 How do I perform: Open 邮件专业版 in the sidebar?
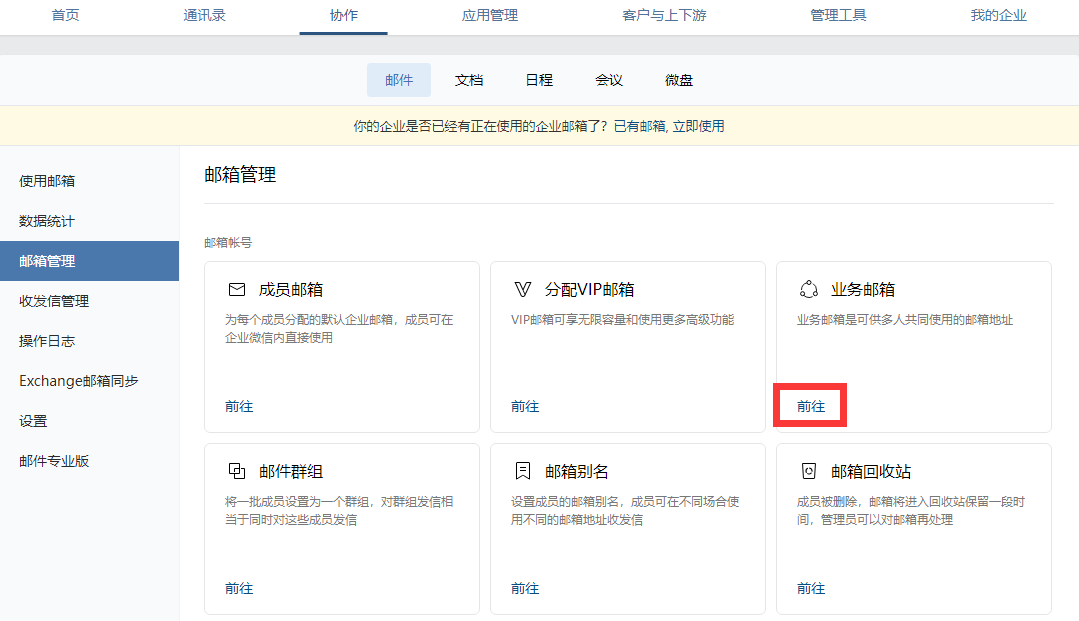pyautogui.click(x=54, y=461)
